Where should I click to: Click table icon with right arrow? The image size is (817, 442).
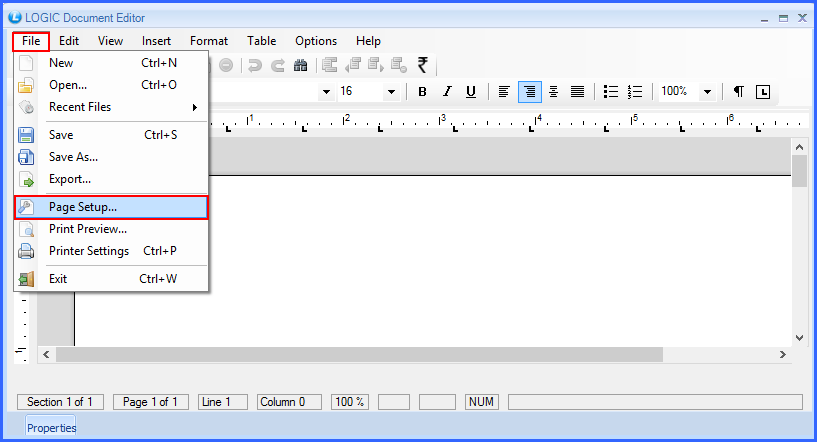point(376,65)
